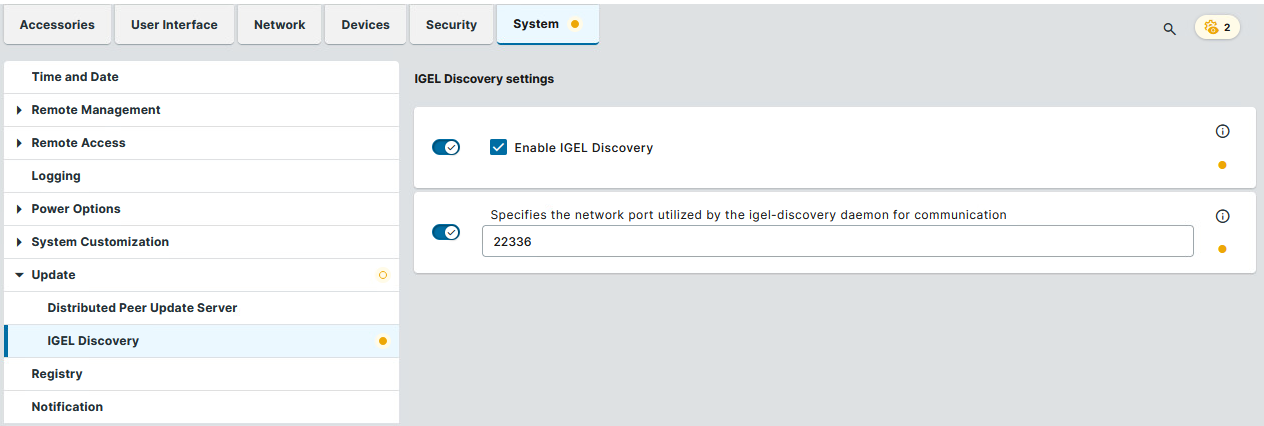Click orange change dot beside Enable IGEL Discovery

click(x=1222, y=165)
